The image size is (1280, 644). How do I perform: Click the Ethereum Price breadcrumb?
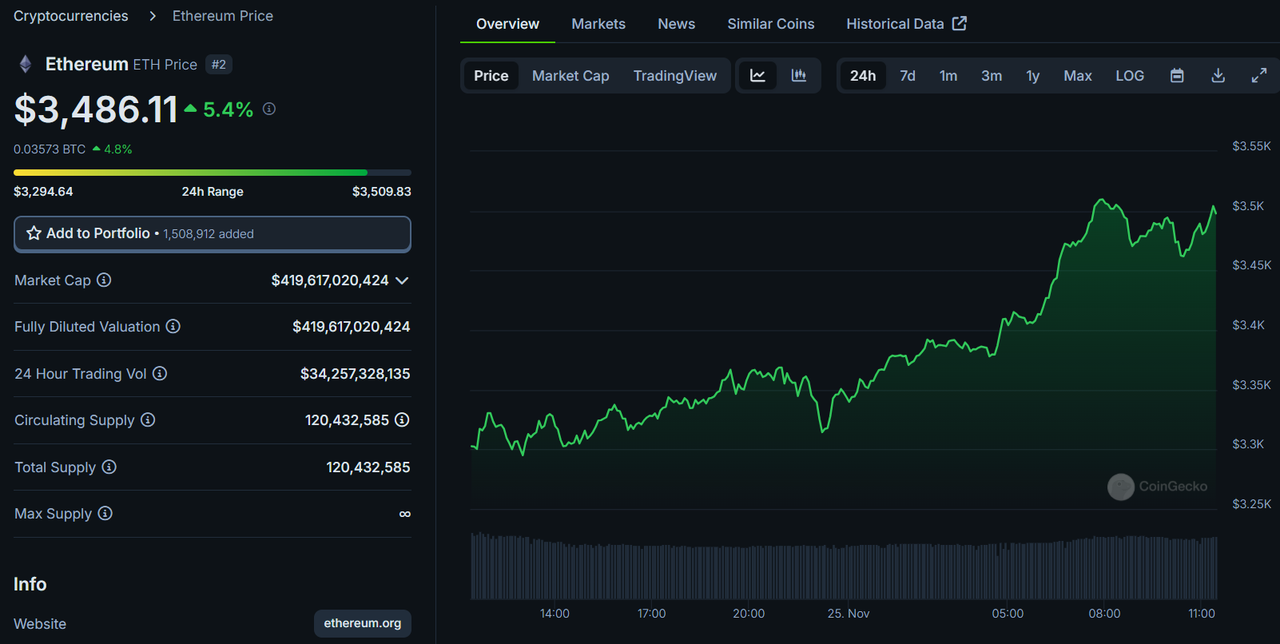(x=223, y=16)
